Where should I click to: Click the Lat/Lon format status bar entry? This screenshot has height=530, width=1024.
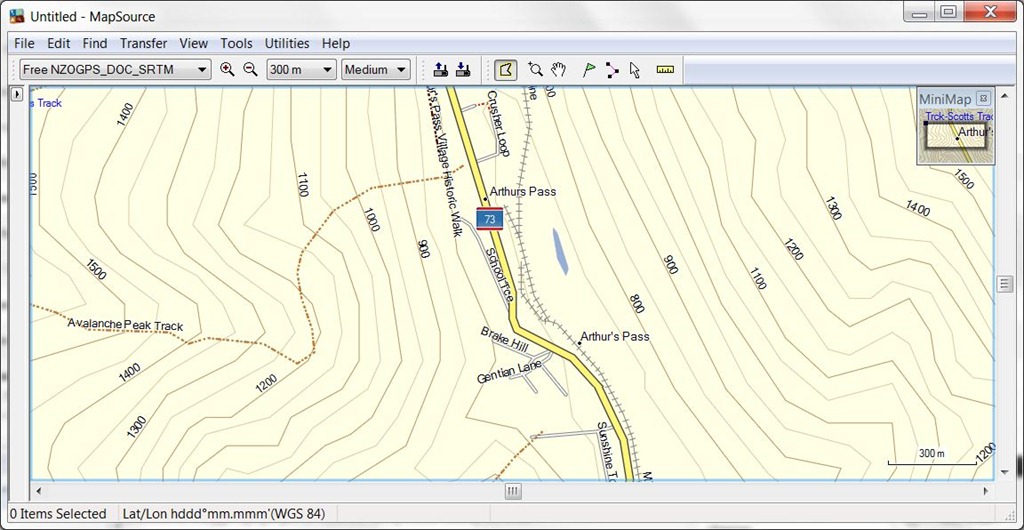pos(223,514)
